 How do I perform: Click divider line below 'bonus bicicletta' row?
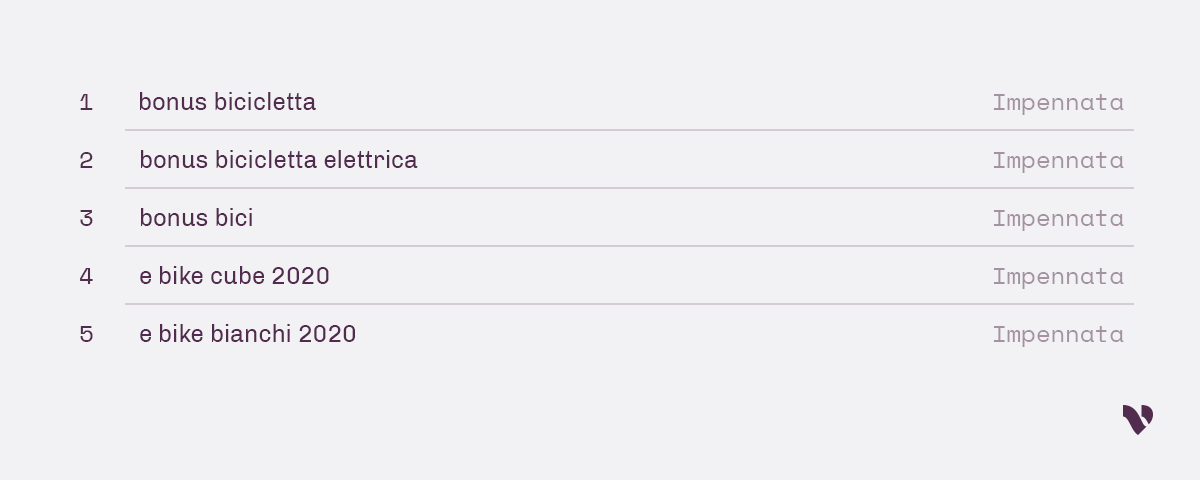pyautogui.click(x=629, y=130)
